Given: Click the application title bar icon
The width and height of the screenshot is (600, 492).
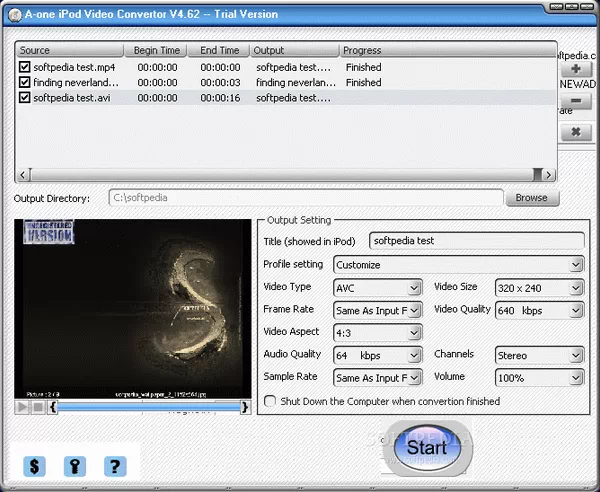Looking at the screenshot, I should click(x=15, y=15).
